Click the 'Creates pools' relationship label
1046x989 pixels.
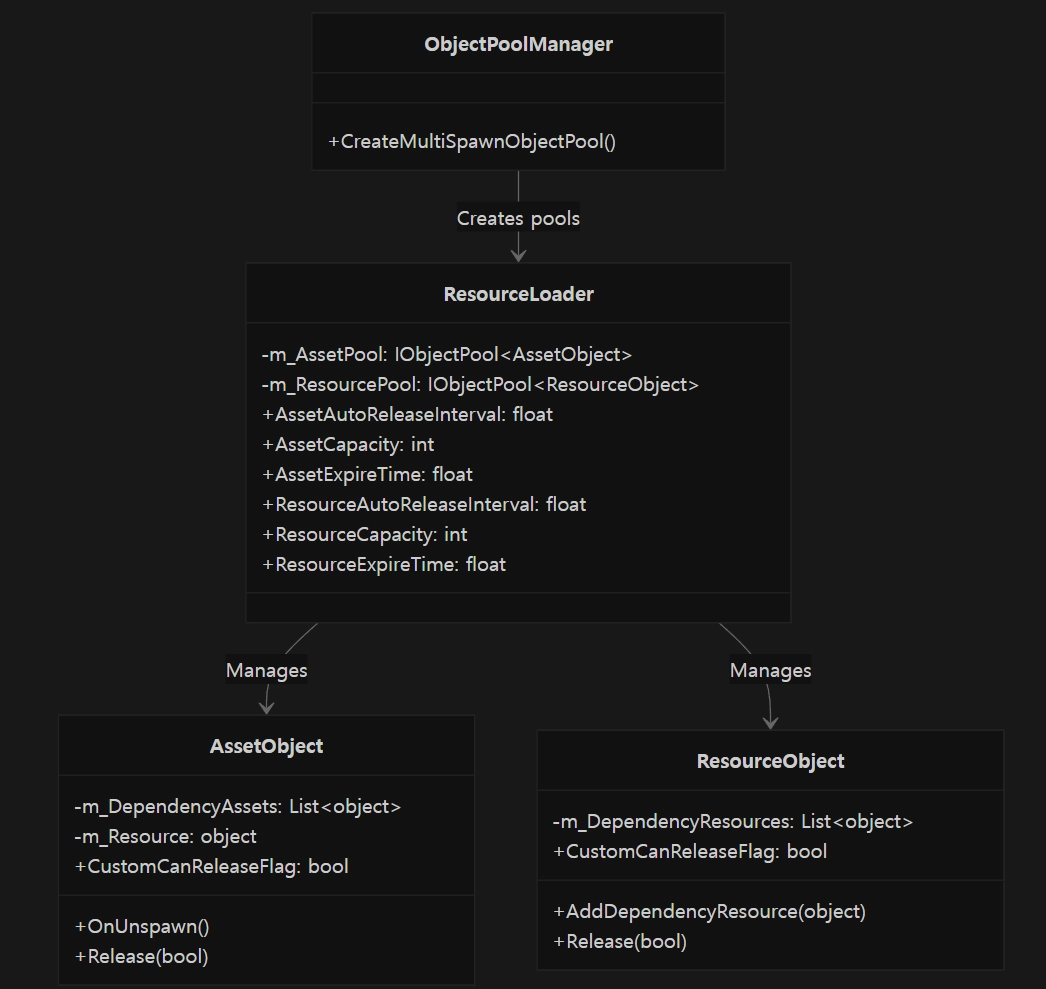(x=518, y=218)
